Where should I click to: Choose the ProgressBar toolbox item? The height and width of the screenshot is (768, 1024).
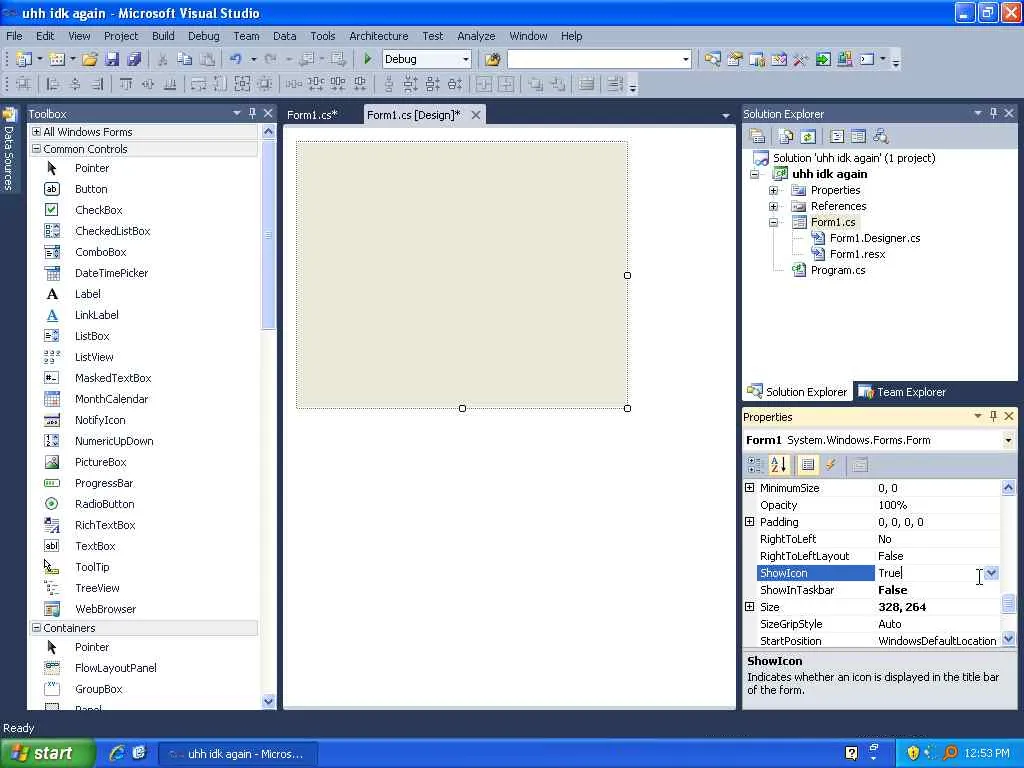pyautogui.click(x=104, y=483)
